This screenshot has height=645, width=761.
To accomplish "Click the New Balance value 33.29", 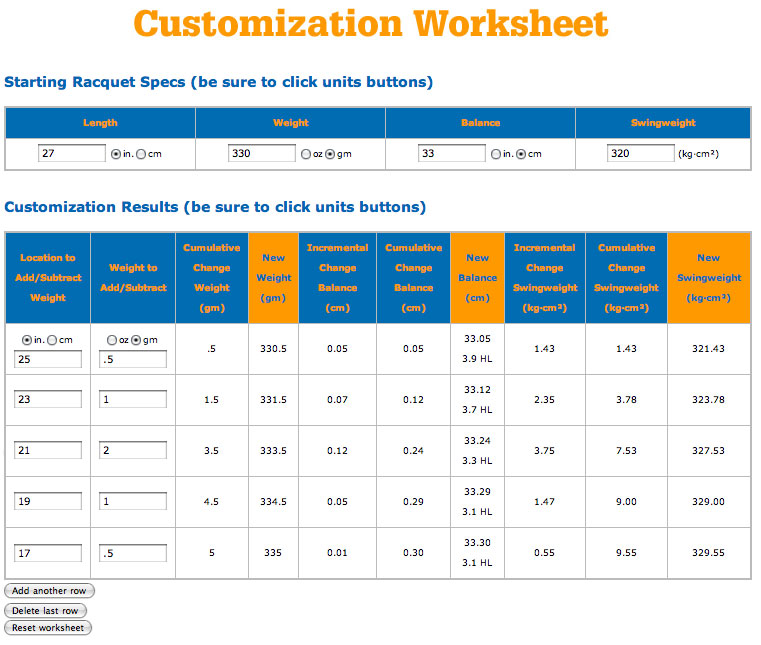I will point(477,491).
